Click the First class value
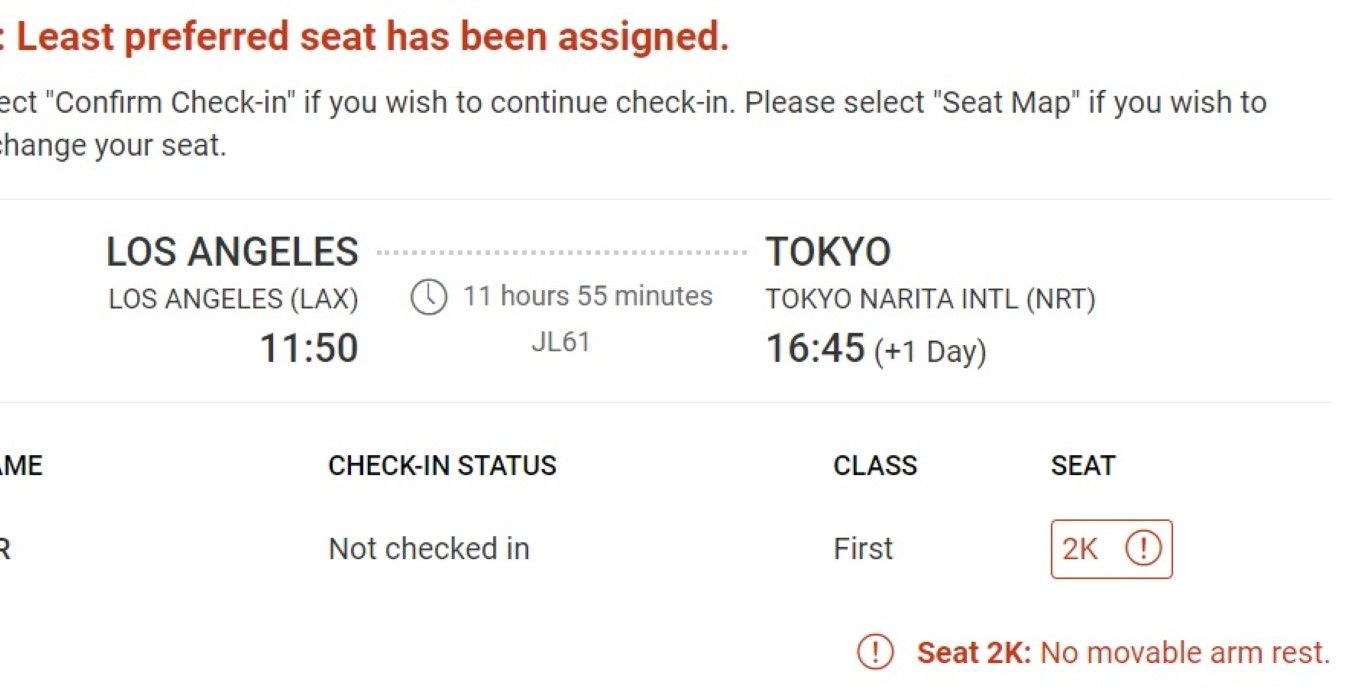The image size is (1366, 691). 863,548
